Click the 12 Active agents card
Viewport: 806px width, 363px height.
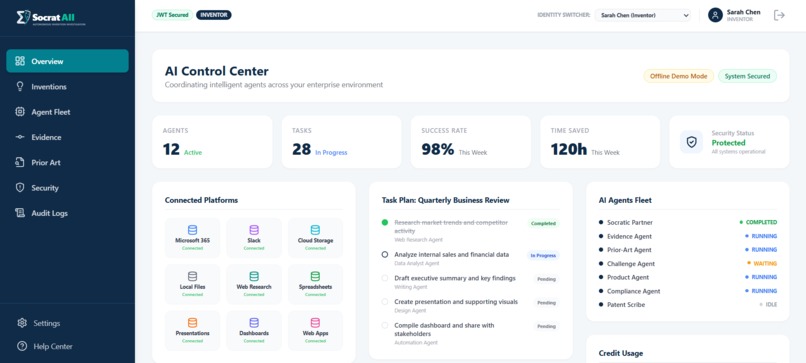tap(212, 142)
